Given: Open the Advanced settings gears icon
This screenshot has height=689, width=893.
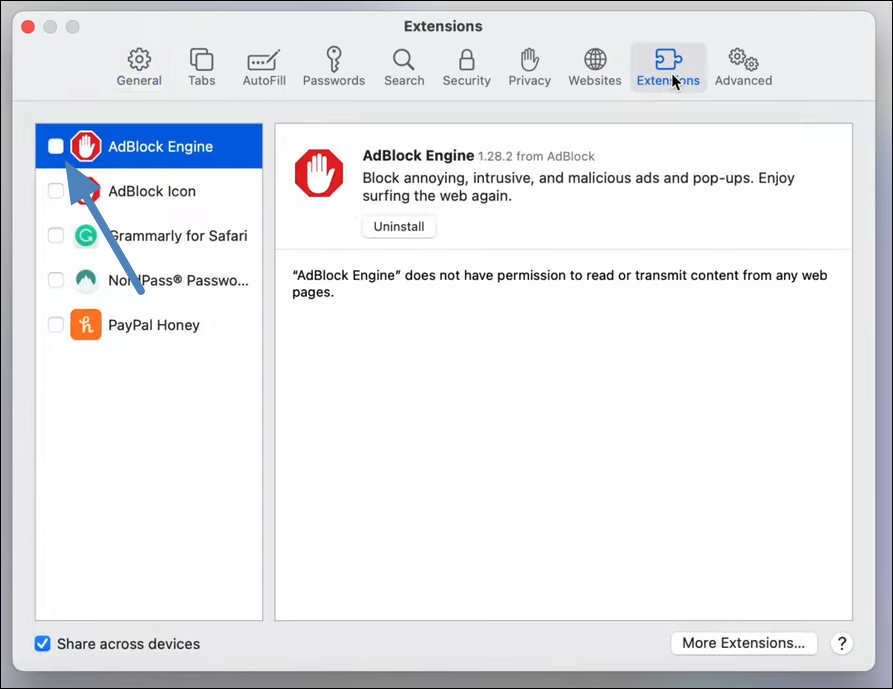Looking at the screenshot, I should (743, 66).
